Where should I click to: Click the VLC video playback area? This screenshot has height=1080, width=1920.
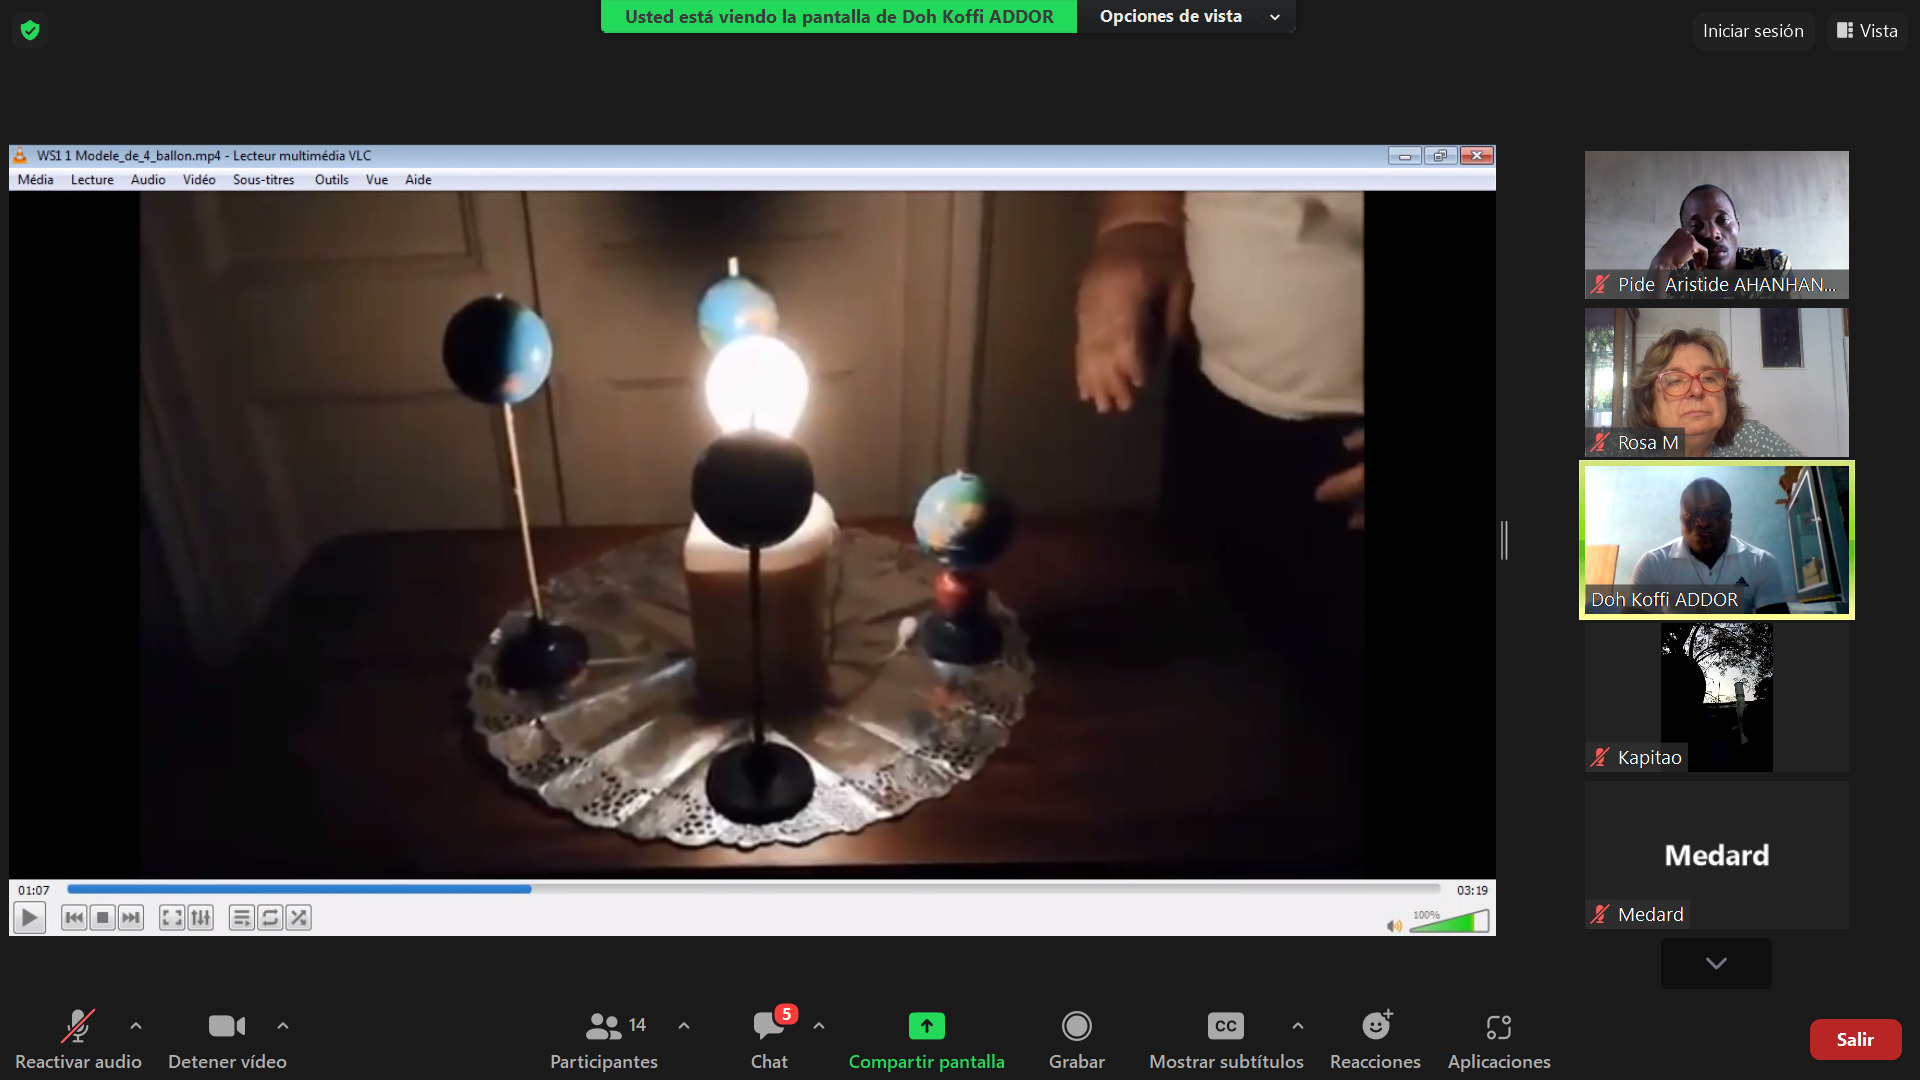[x=752, y=535]
